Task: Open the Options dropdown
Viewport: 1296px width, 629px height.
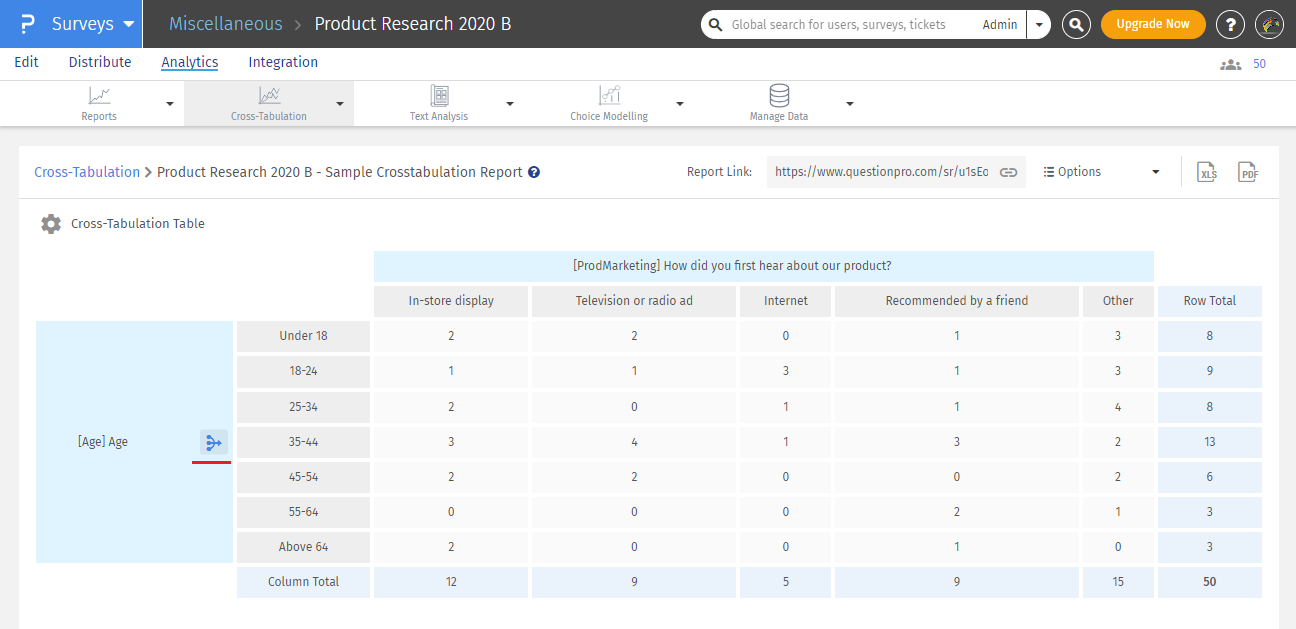Action: coord(1101,172)
